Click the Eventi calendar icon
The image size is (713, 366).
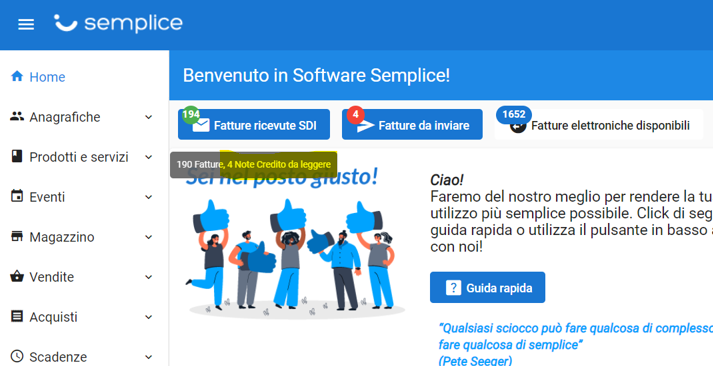[17, 196]
